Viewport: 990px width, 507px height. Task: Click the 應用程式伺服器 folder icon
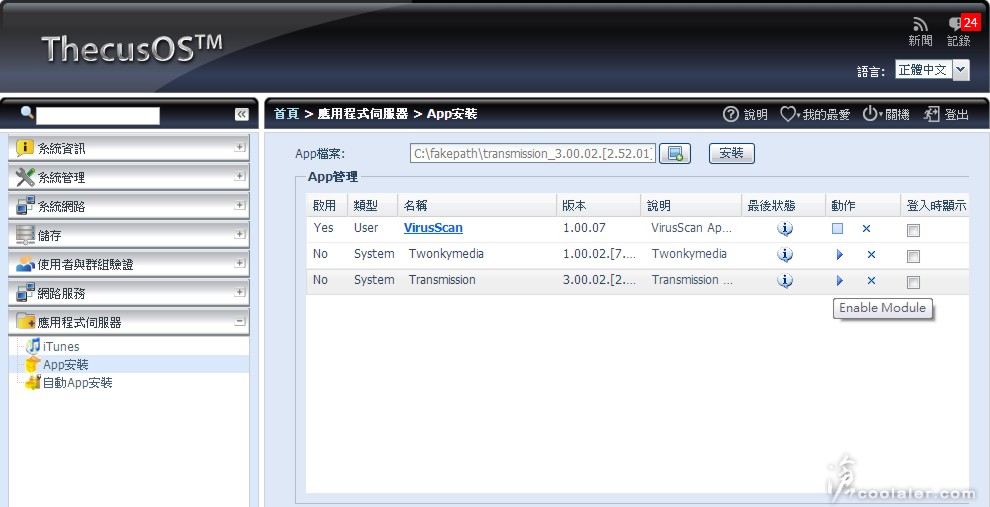pos(25,321)
